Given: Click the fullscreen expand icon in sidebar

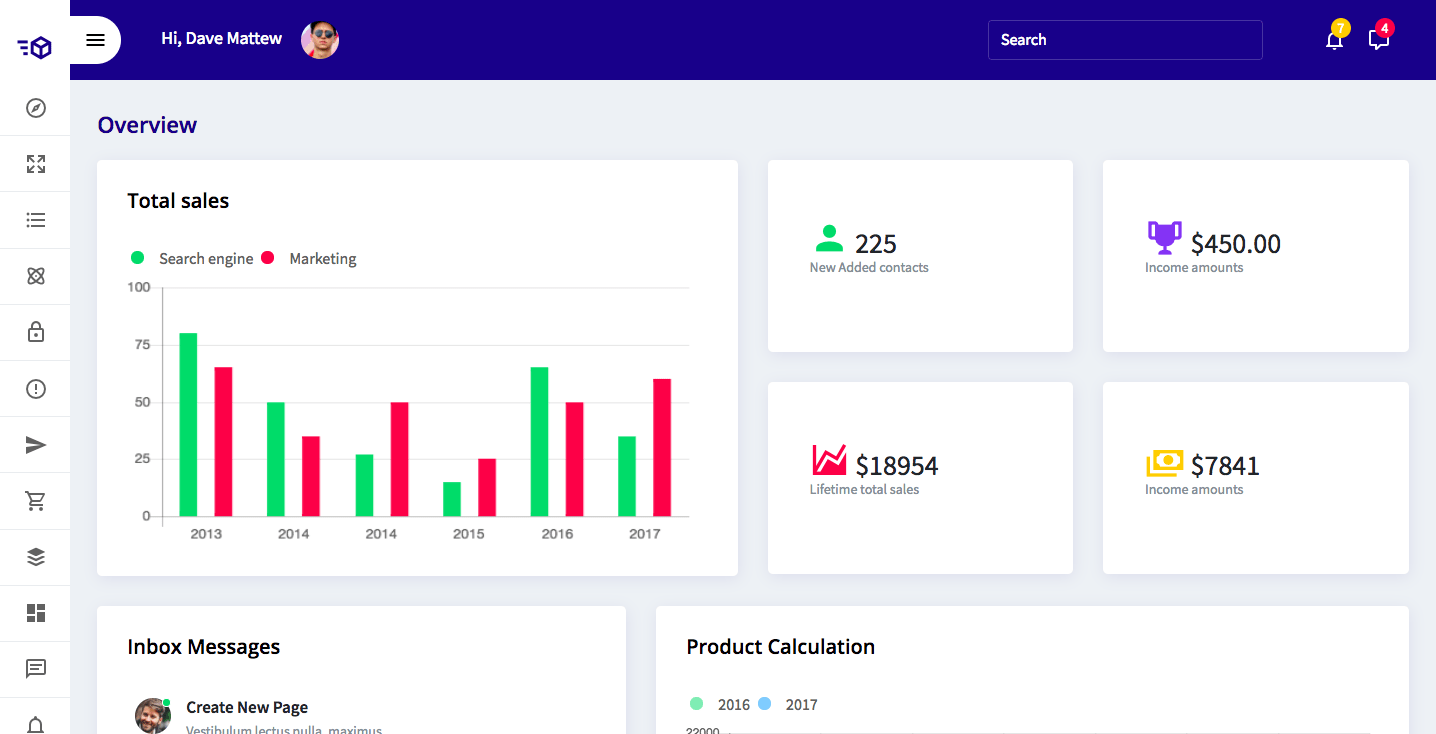Looking at the screenshot, I should (x=35, y=163).
